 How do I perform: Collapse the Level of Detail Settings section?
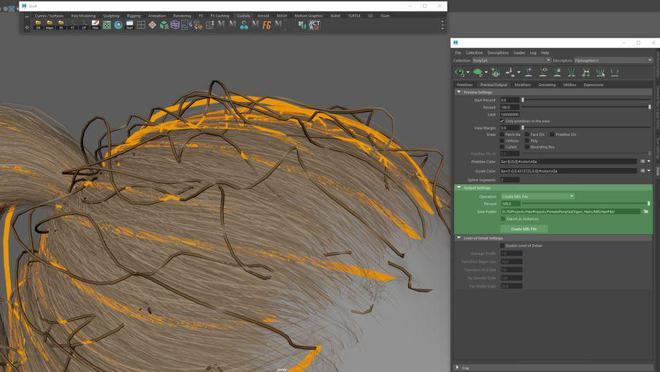pos(459,238)
